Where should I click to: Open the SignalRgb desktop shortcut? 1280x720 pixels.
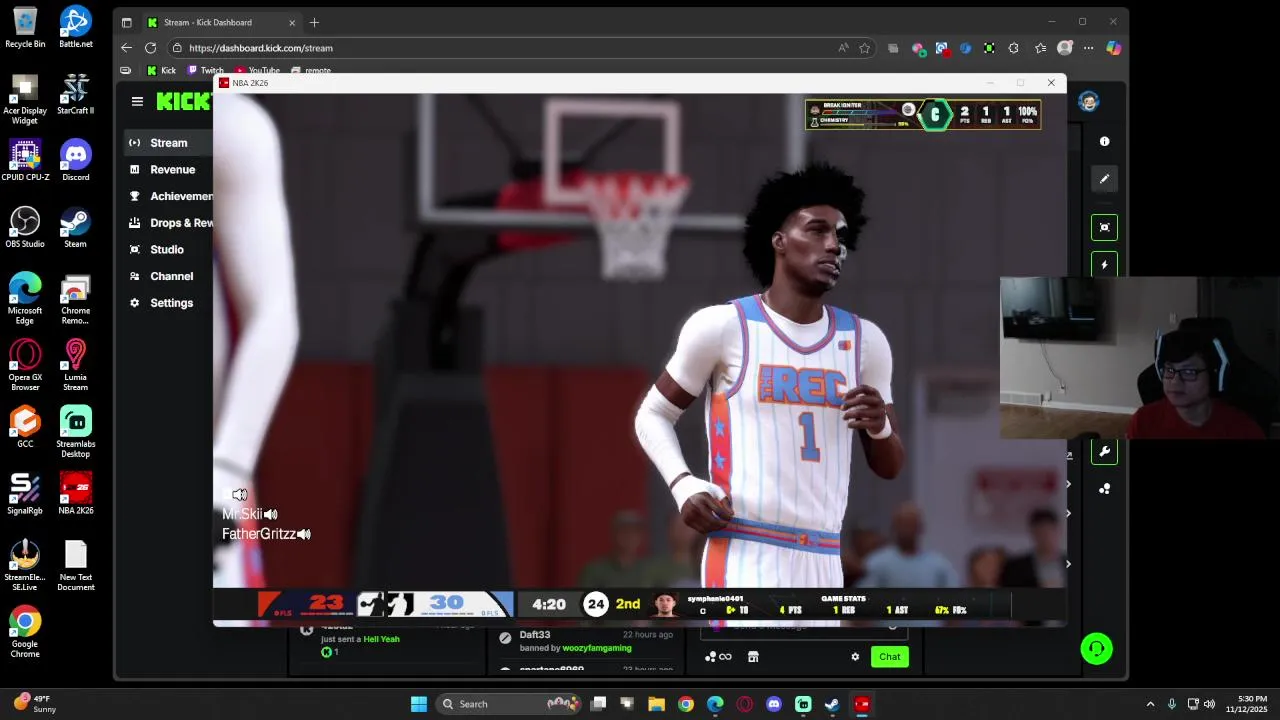(25, 494)
